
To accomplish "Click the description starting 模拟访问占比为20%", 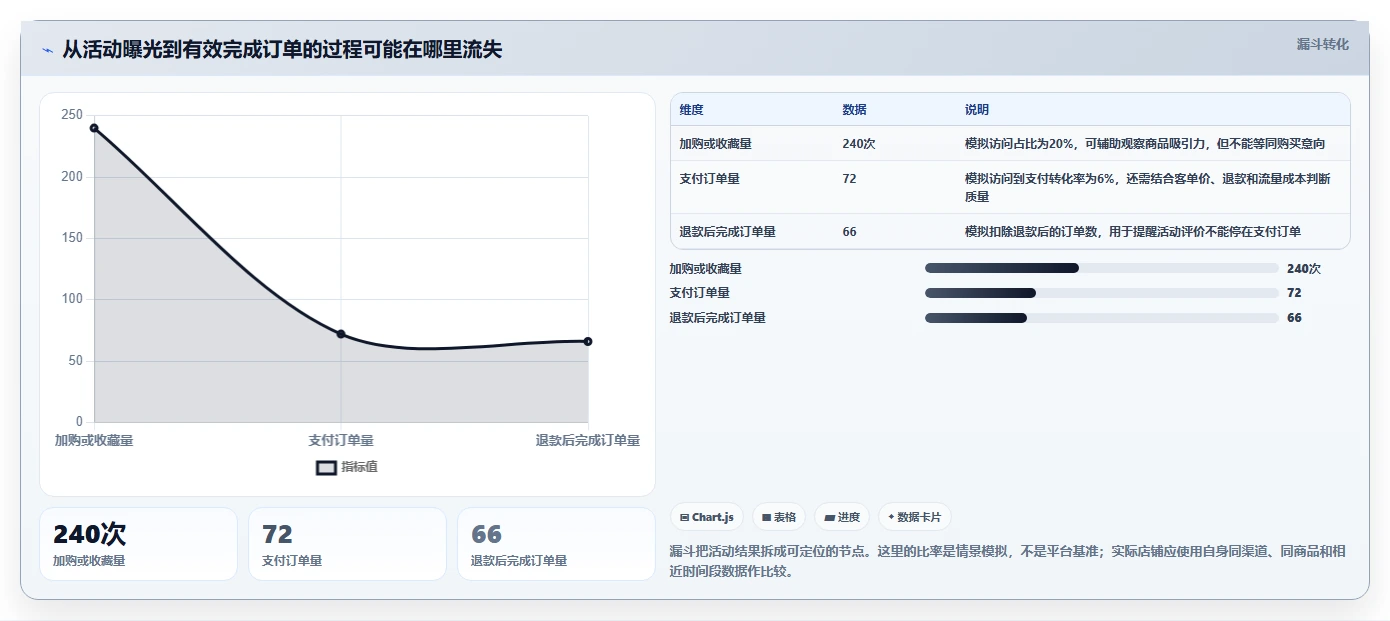I will pyautogui.click(x=1145, y=144).
